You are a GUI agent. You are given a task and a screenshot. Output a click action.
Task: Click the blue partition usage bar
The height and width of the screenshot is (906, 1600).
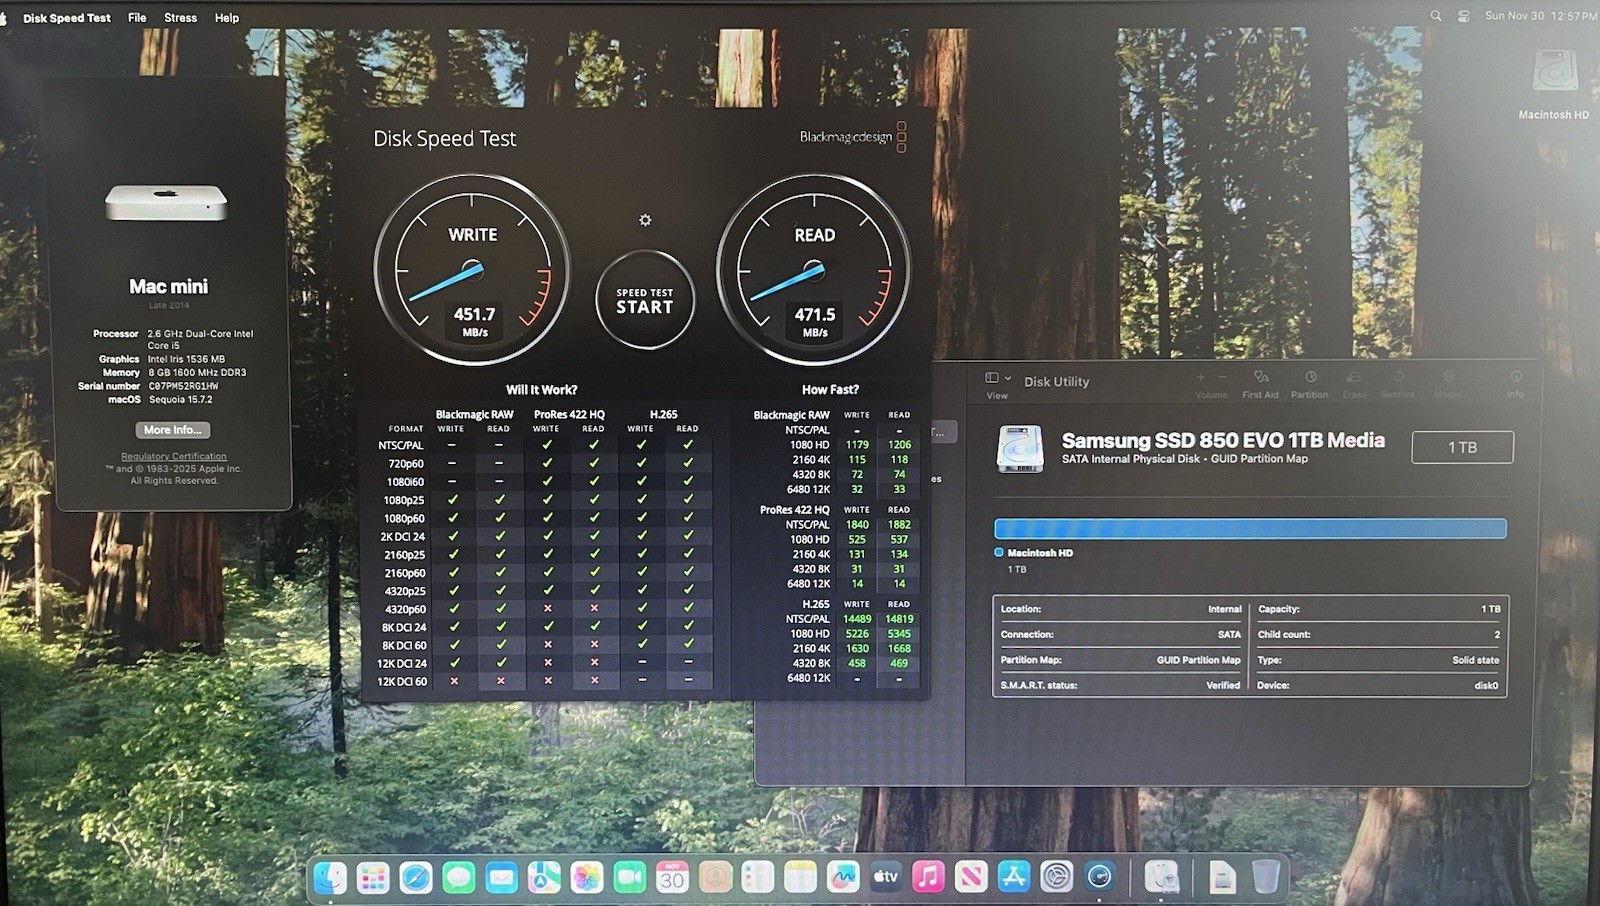(x=1250, y=528)
